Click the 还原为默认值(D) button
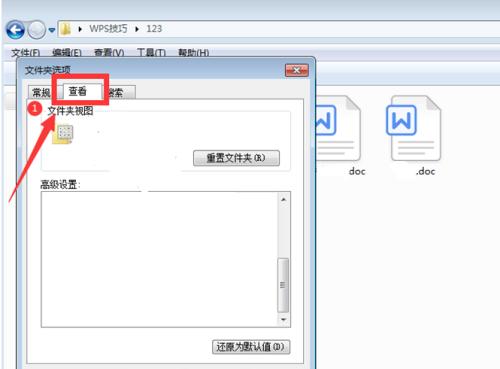The width and height of the screenshot is (500, 369). 251,347
